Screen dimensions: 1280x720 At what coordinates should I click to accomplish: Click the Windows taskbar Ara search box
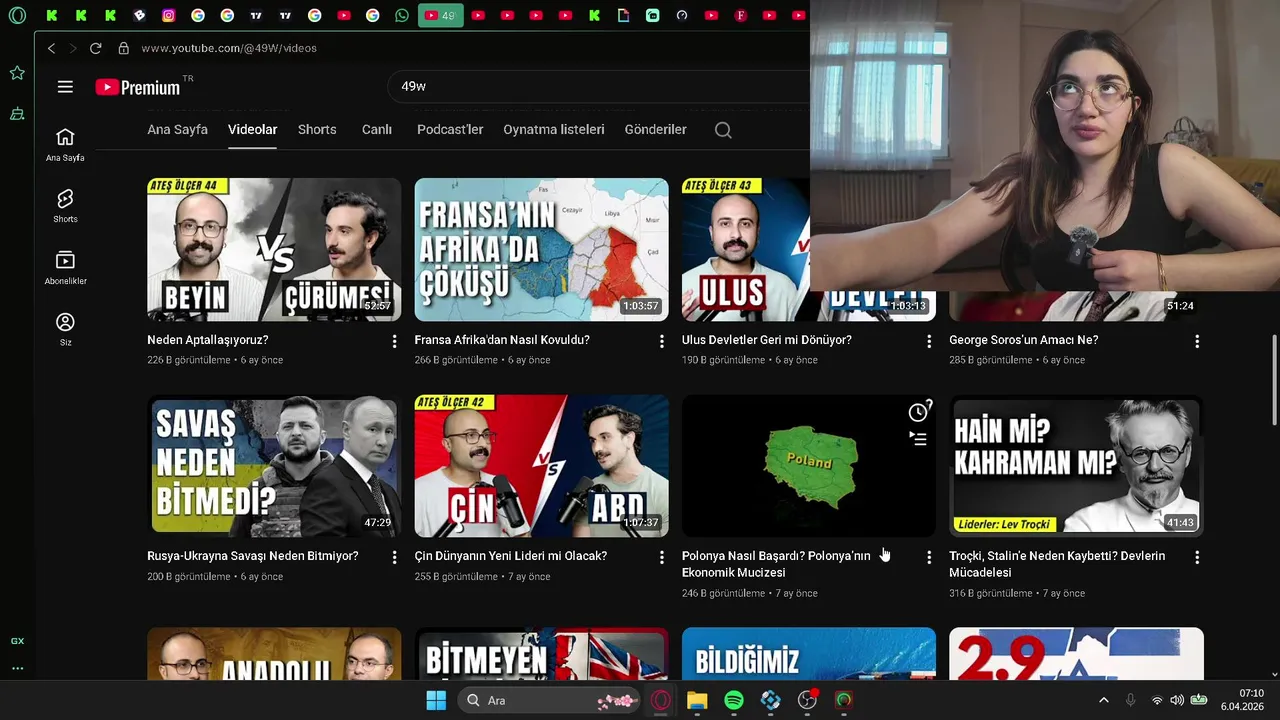pos(548,700)
